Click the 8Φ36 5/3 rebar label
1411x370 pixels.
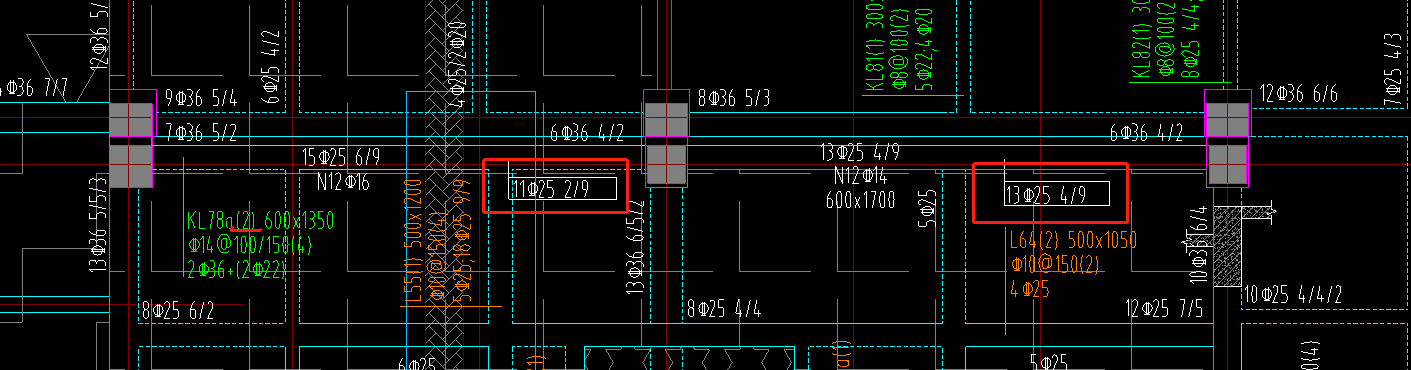[x=734, y=98]
